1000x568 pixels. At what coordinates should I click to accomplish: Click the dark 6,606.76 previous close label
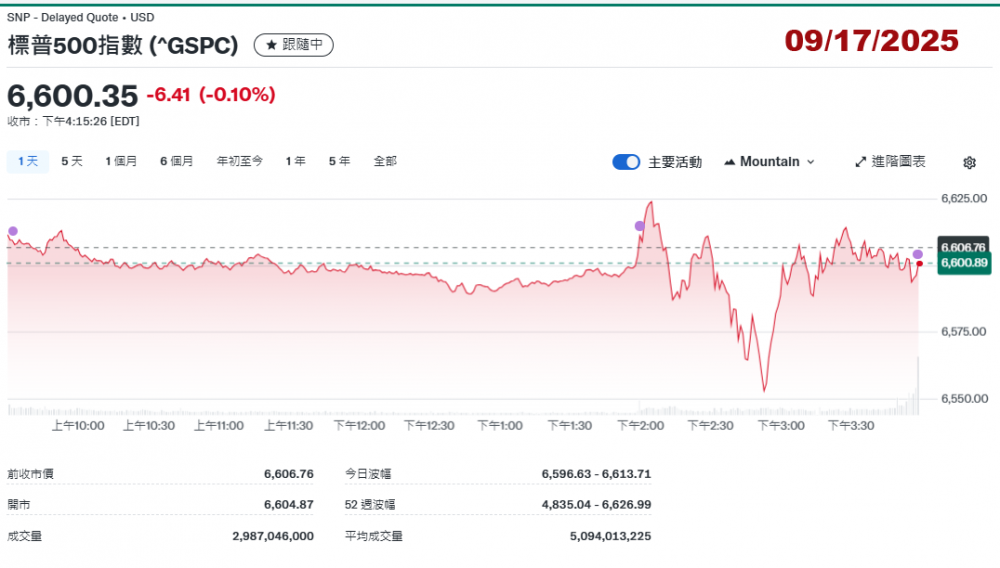[962, 247]
